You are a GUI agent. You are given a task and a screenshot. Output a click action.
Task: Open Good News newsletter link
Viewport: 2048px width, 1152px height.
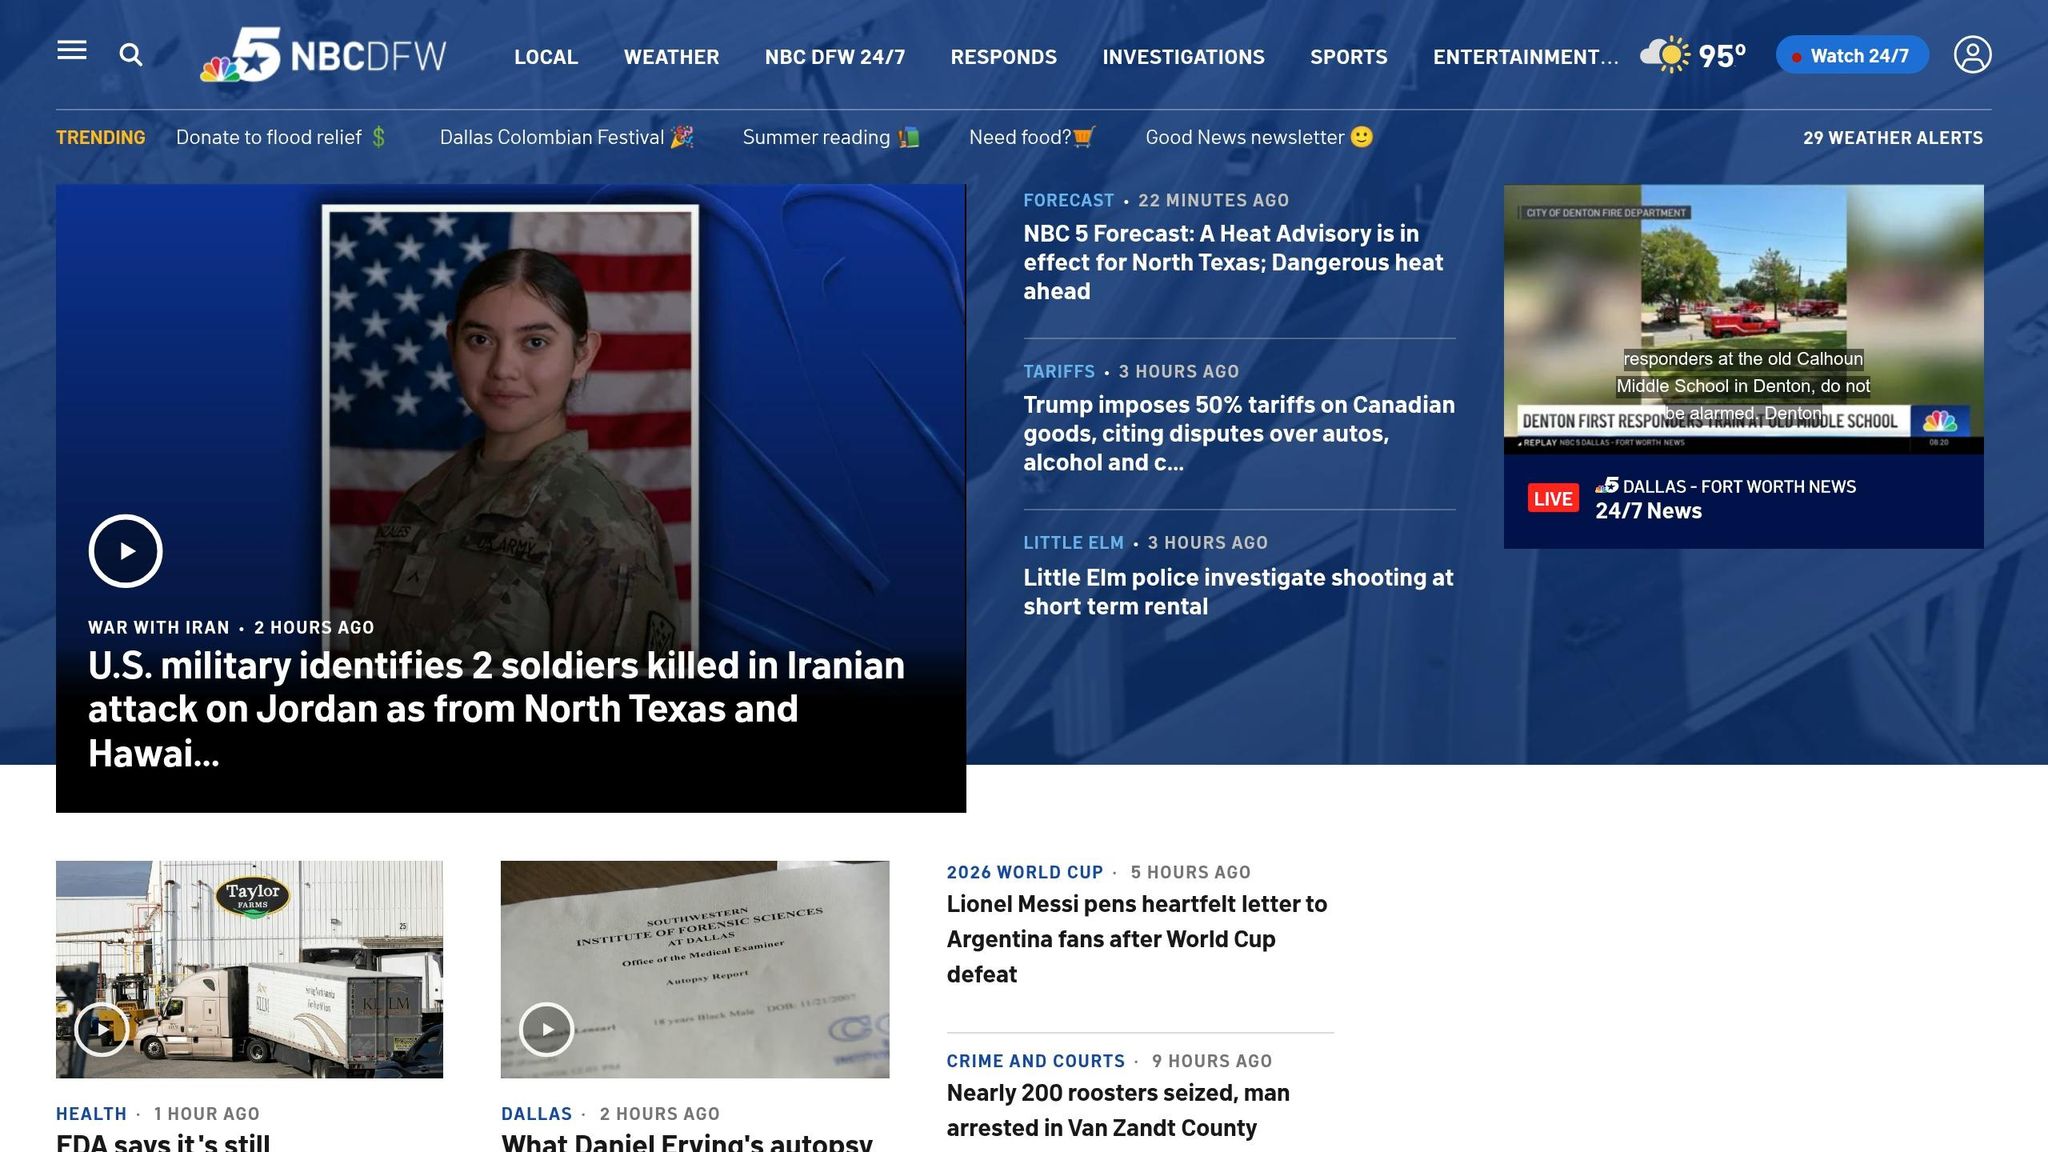click(1259, 137)
